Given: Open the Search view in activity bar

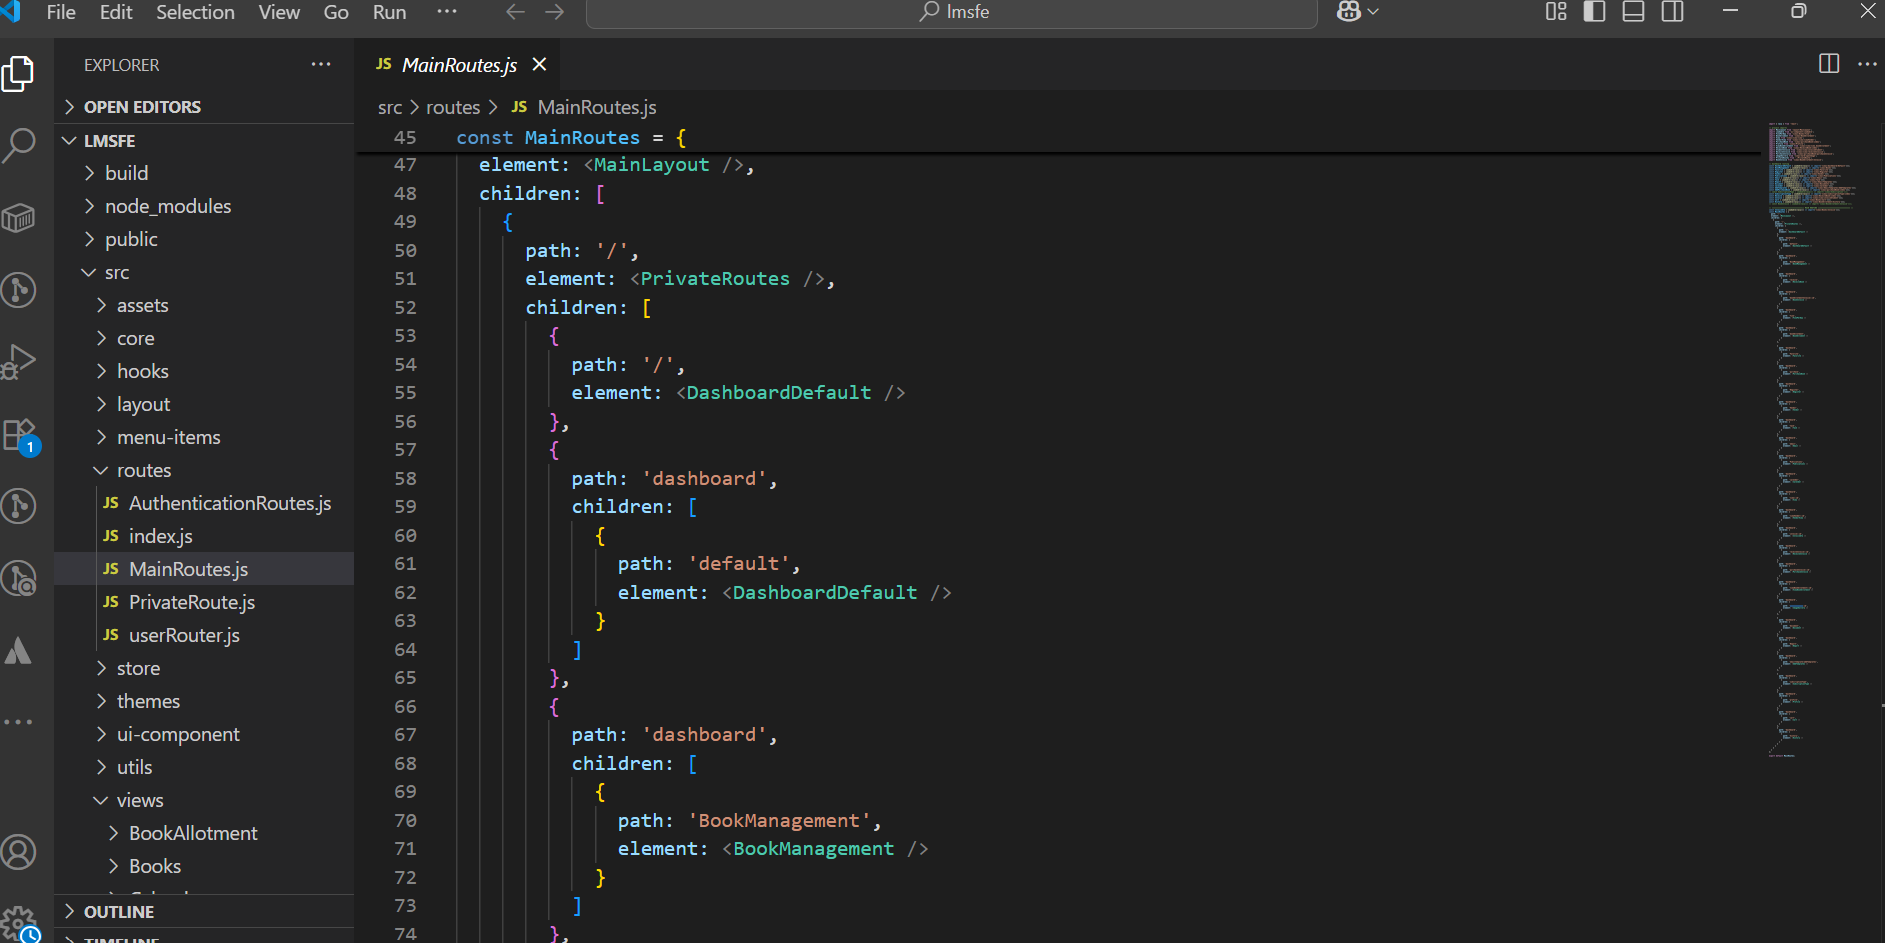Looking at the screenshot, I should pos(19,145).
